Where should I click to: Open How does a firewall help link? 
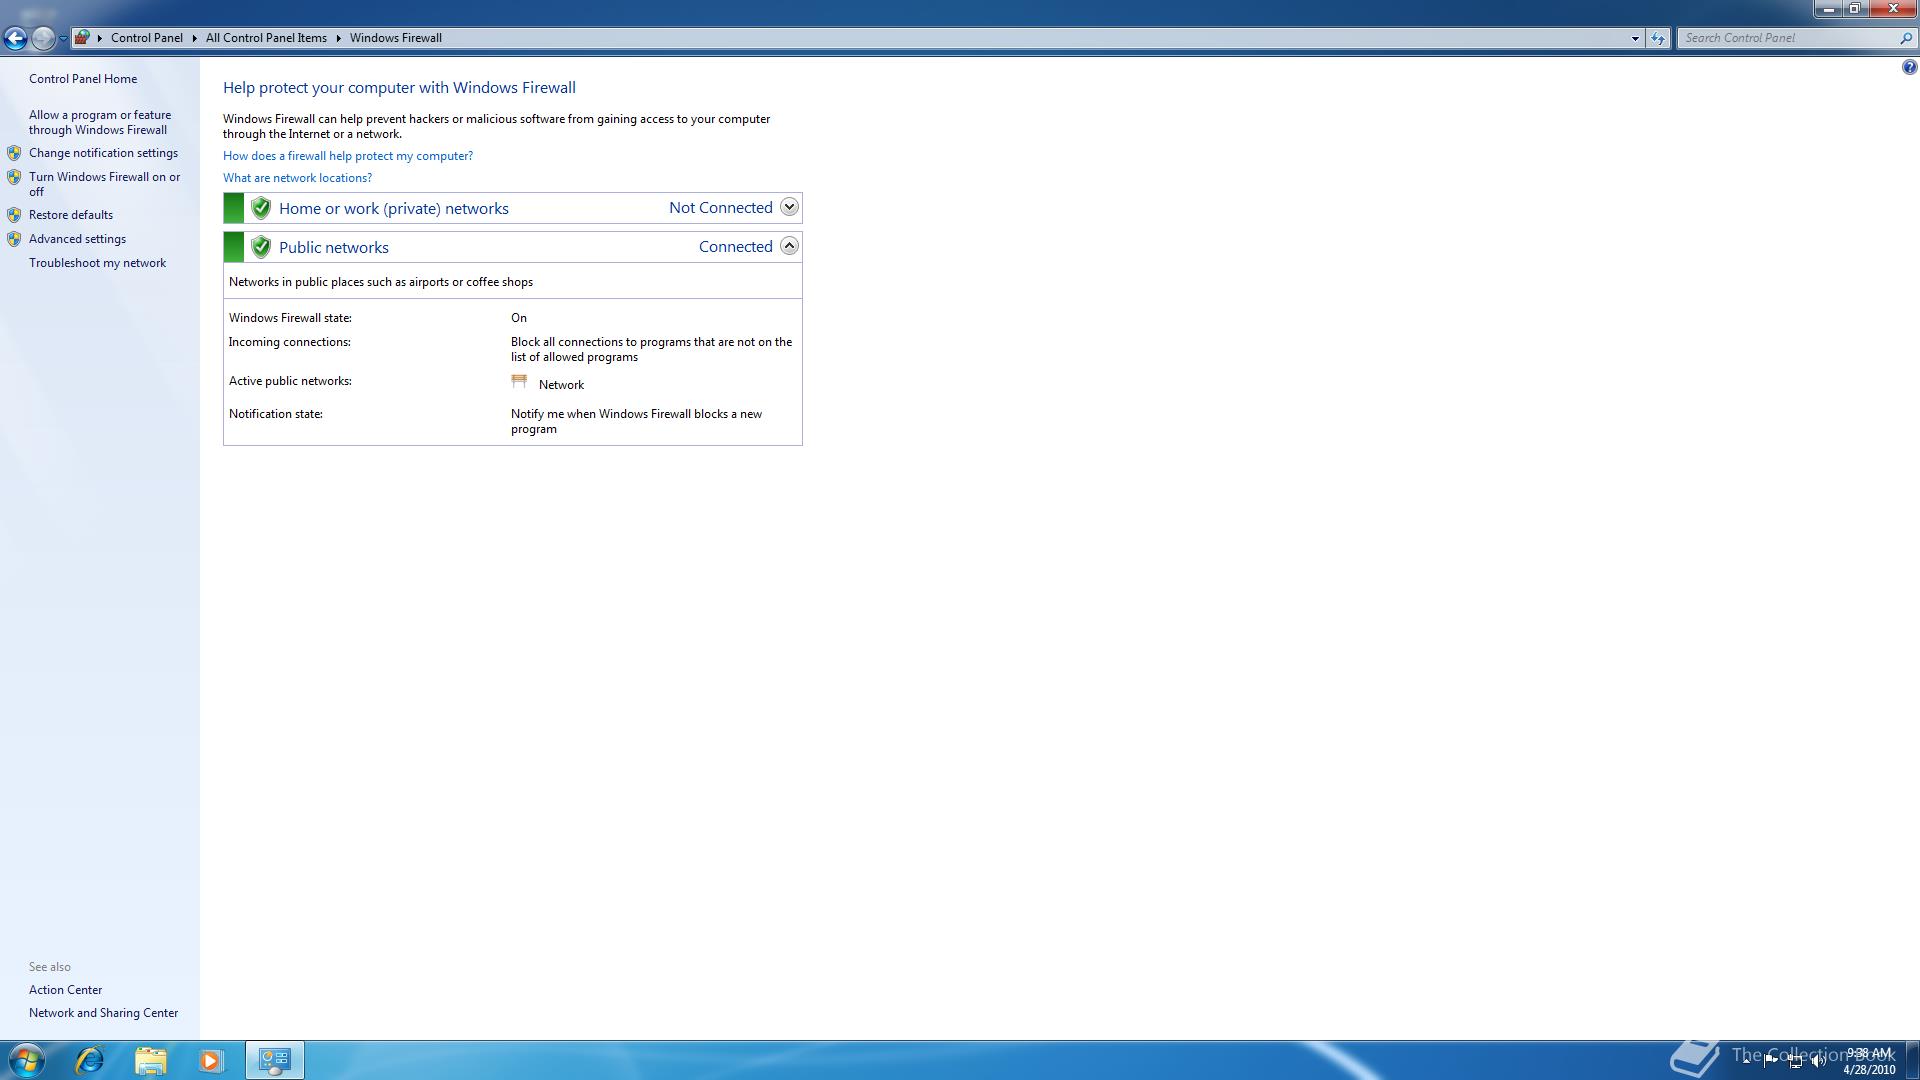(x=348, y=156)
